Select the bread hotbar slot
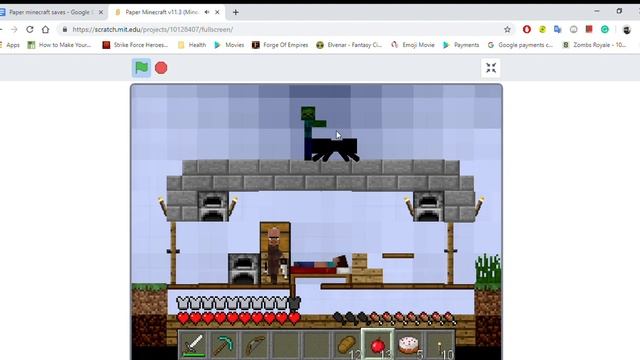The height and width of the screenshot is (360, 640). pos(347,345)
